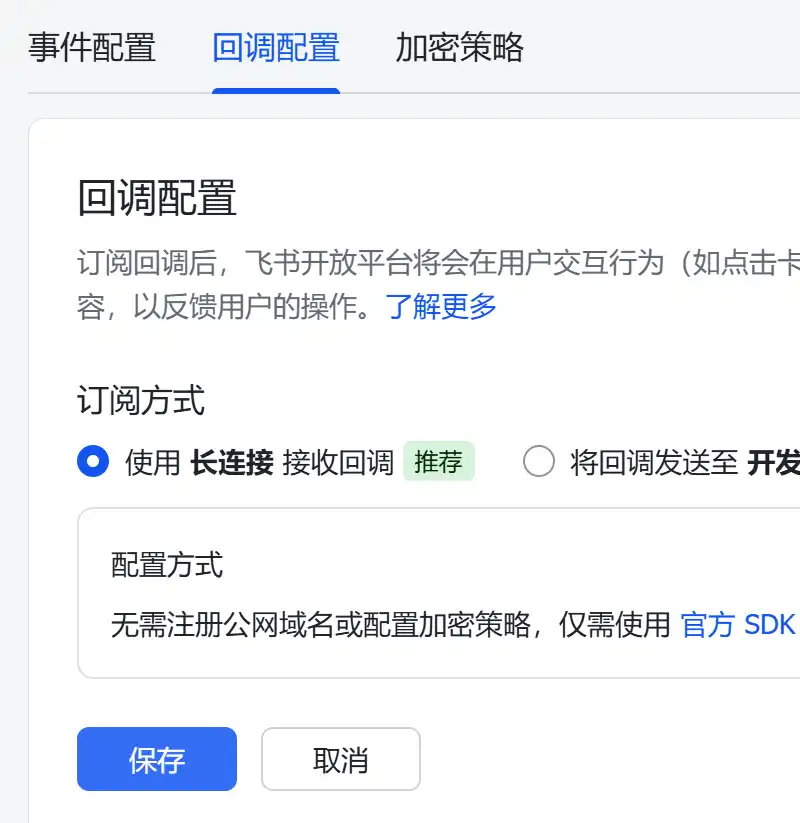Click the green 推荐 badge
The image size is (800, 823).
pyautogui.click(x=438, y=461)
